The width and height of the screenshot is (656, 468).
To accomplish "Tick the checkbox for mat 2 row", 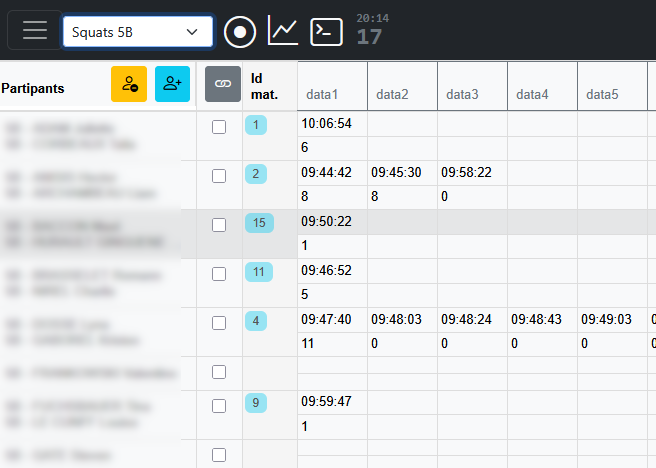I will 219,176.
